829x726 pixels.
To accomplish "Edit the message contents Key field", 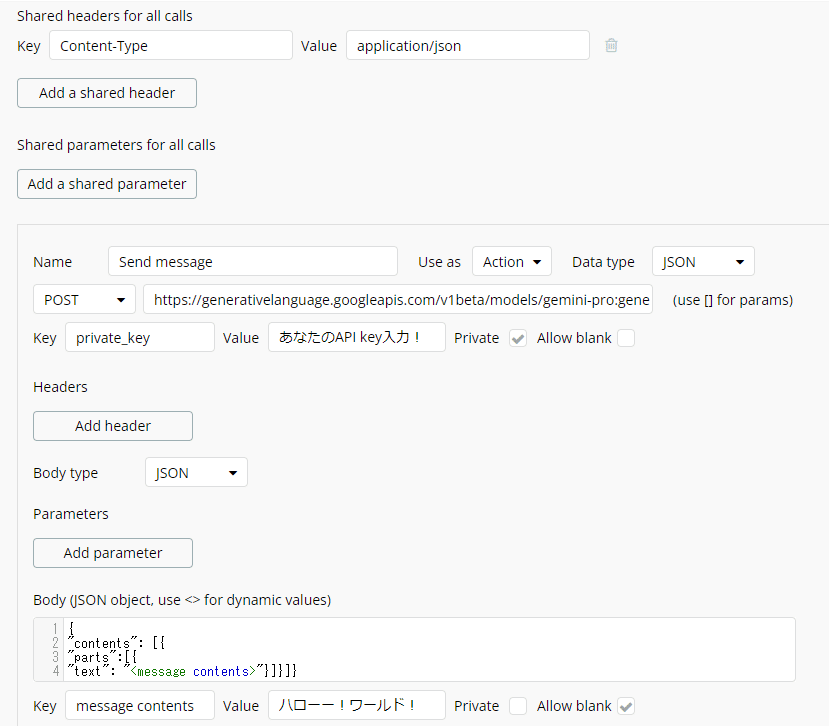I will click(140, 705).
